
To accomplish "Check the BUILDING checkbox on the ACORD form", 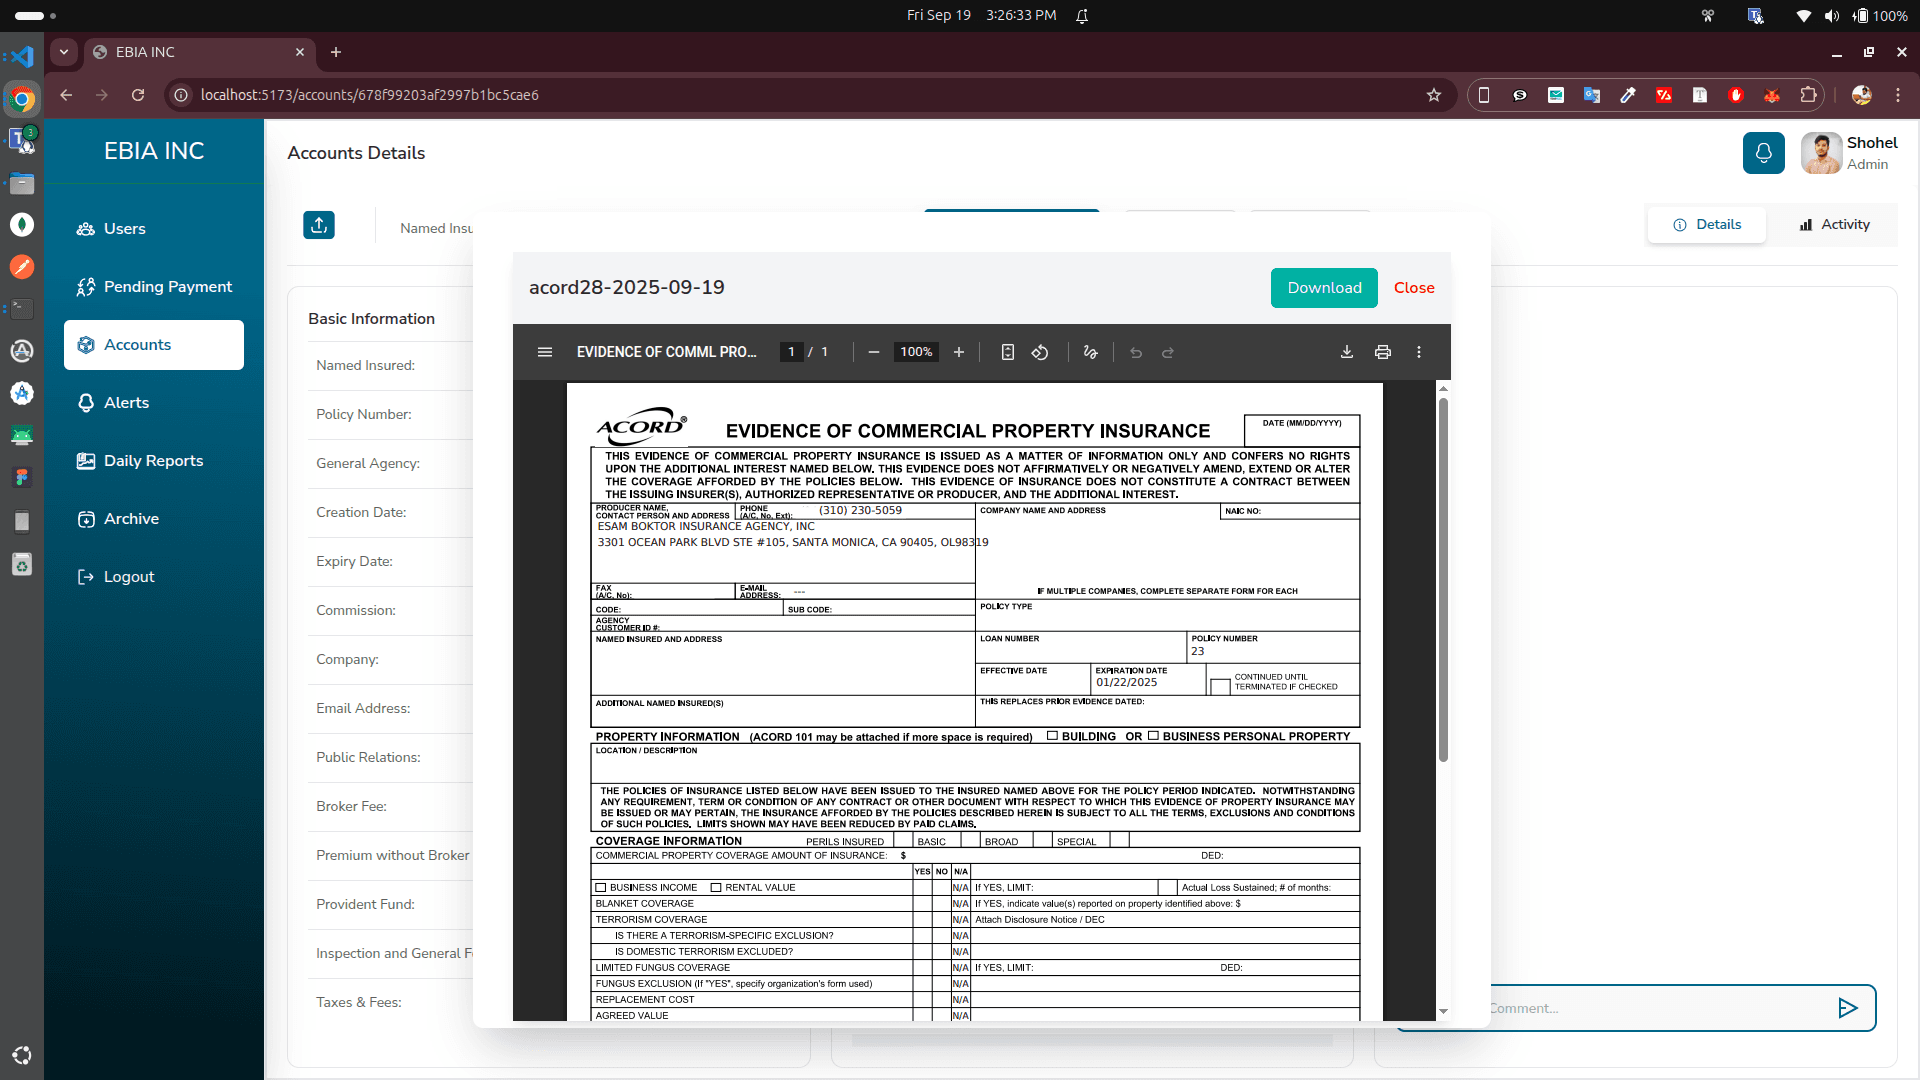I will click(x=1051, y=736).
